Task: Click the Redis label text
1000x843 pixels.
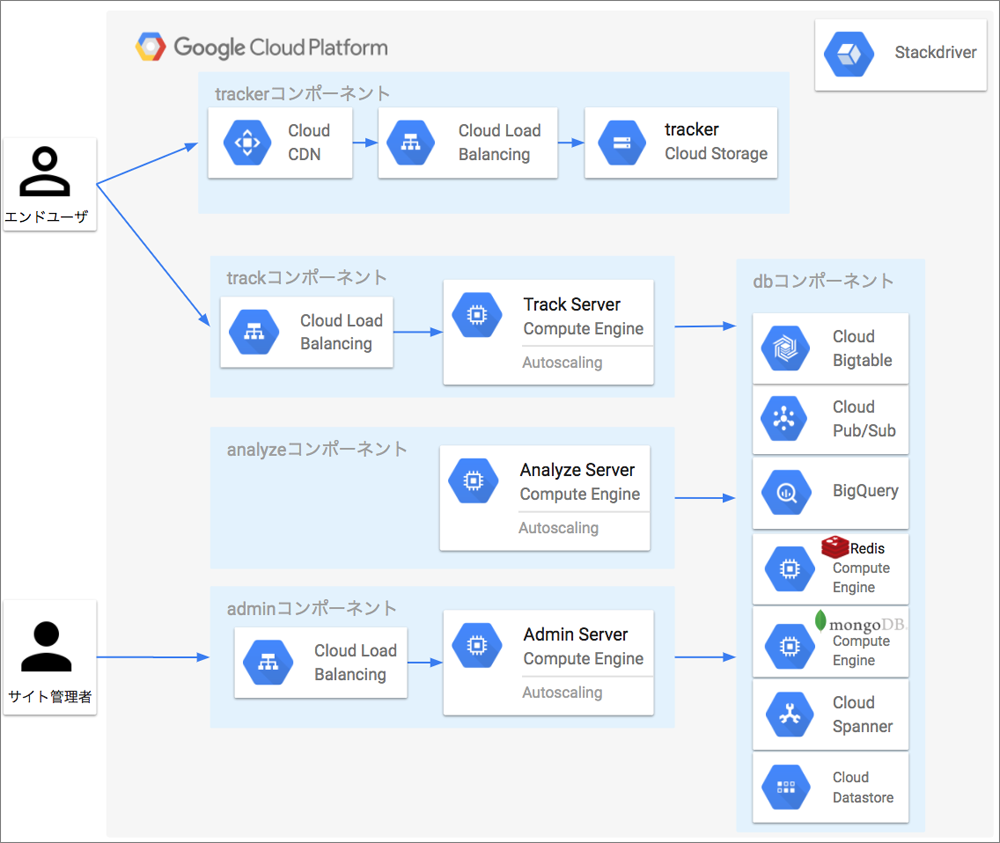Action: (867, 548)
